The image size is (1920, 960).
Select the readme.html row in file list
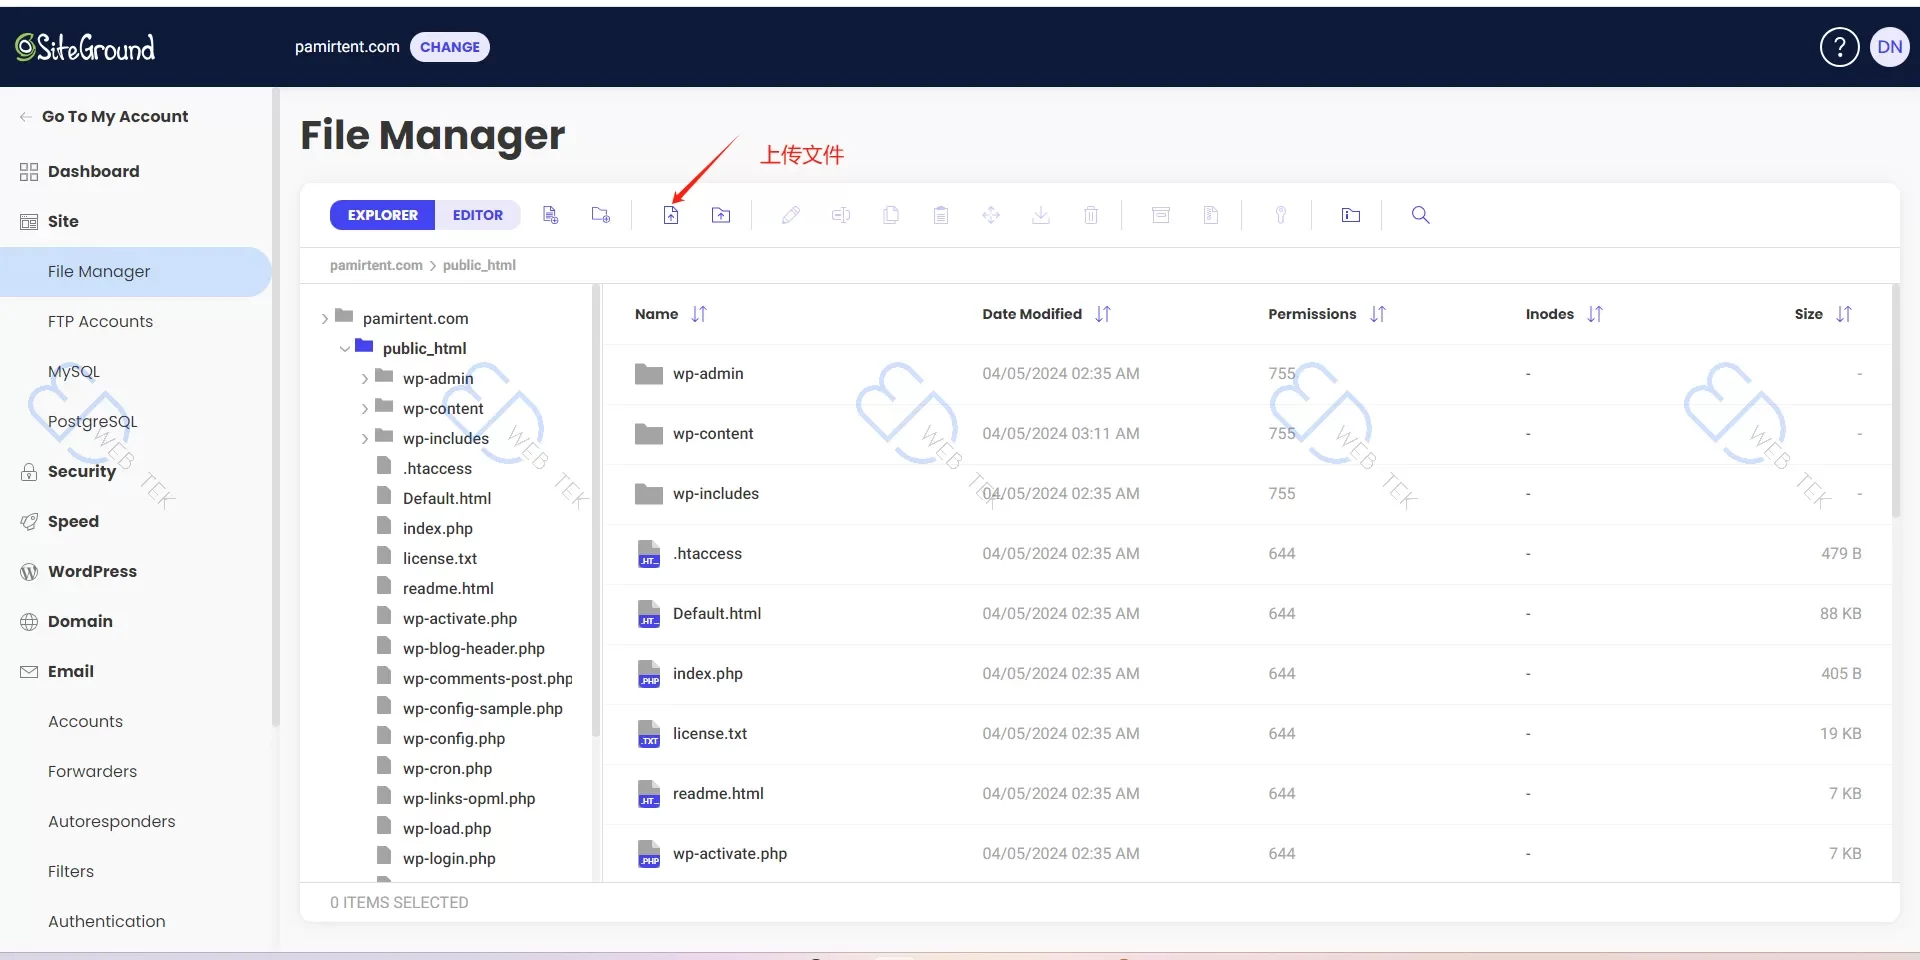point(1247,794)
